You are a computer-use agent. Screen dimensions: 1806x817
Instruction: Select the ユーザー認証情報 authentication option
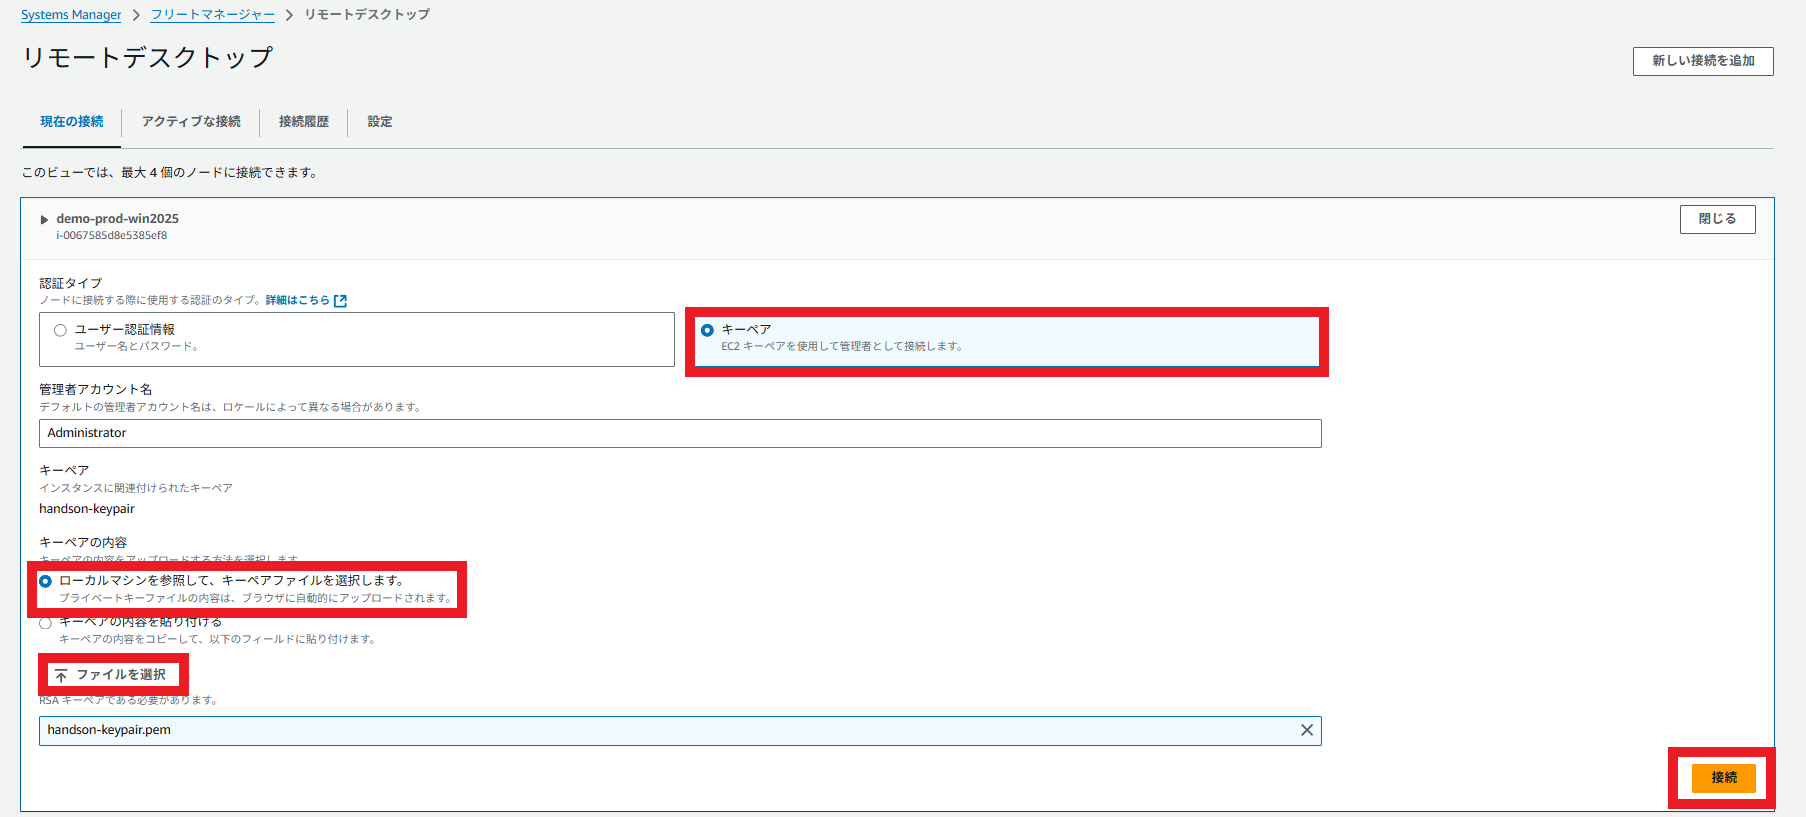61,330
